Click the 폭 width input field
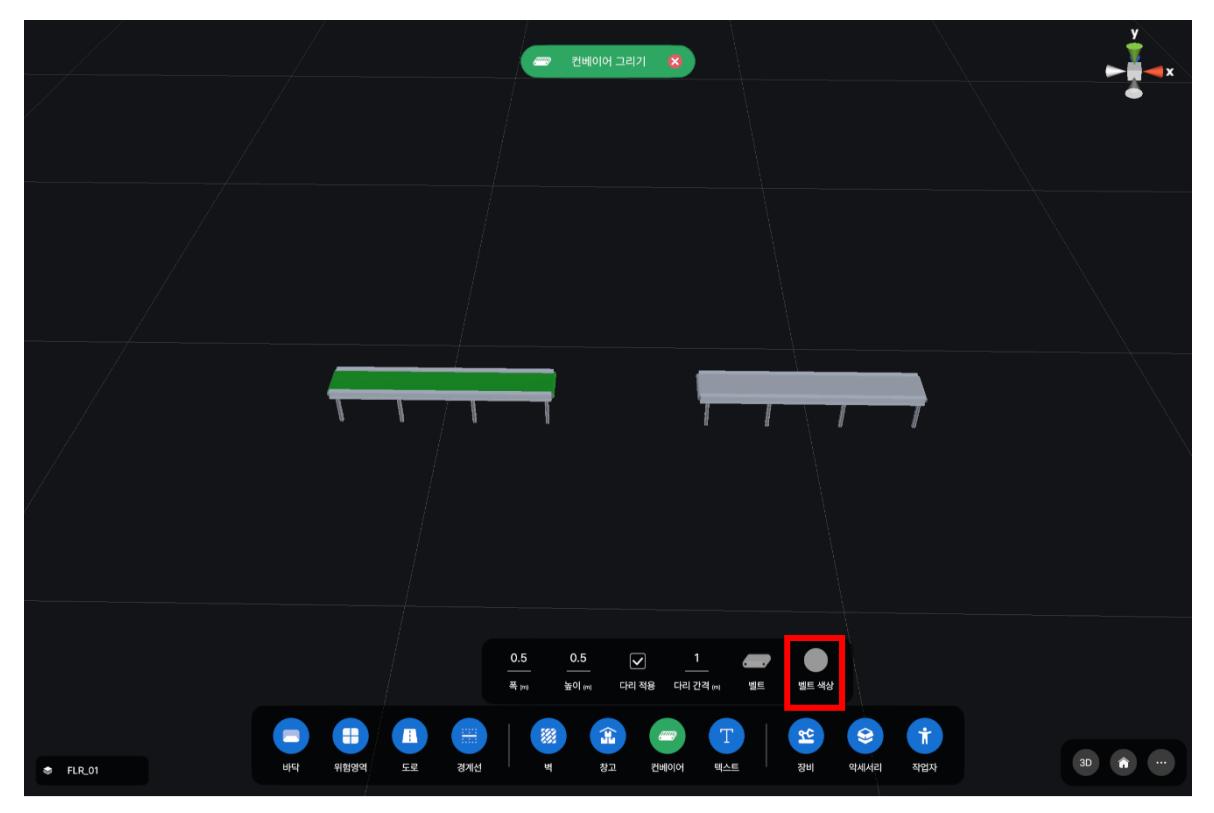The width and height of the screenshot is (1214, 813). pyautogui.click(x=519, y=659)
